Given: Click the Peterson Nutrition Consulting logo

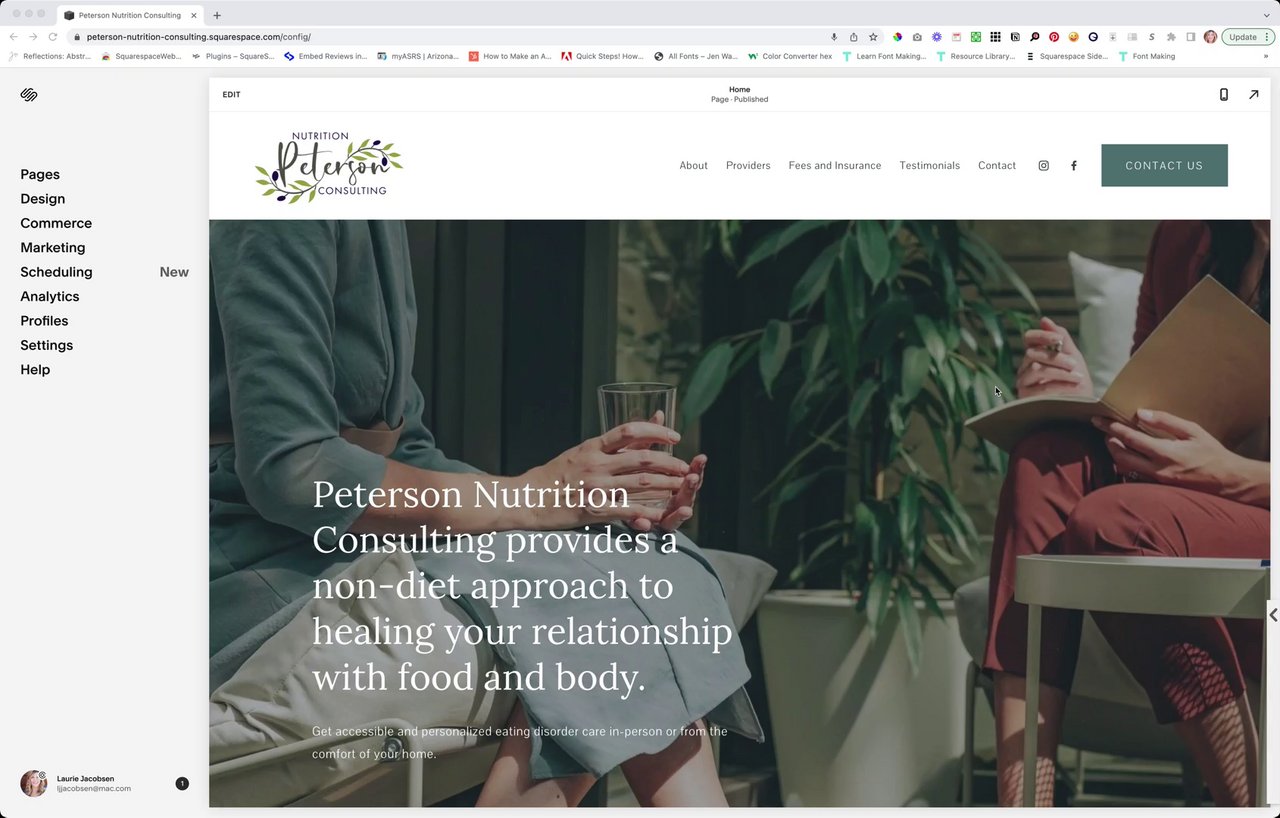Looking at the screenshot, I should (329, 166).
